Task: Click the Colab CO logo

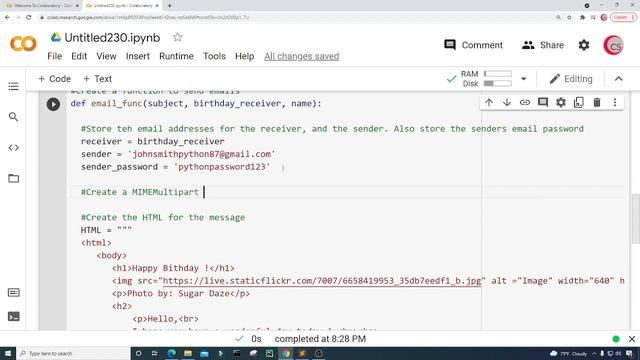Action: 23,44
